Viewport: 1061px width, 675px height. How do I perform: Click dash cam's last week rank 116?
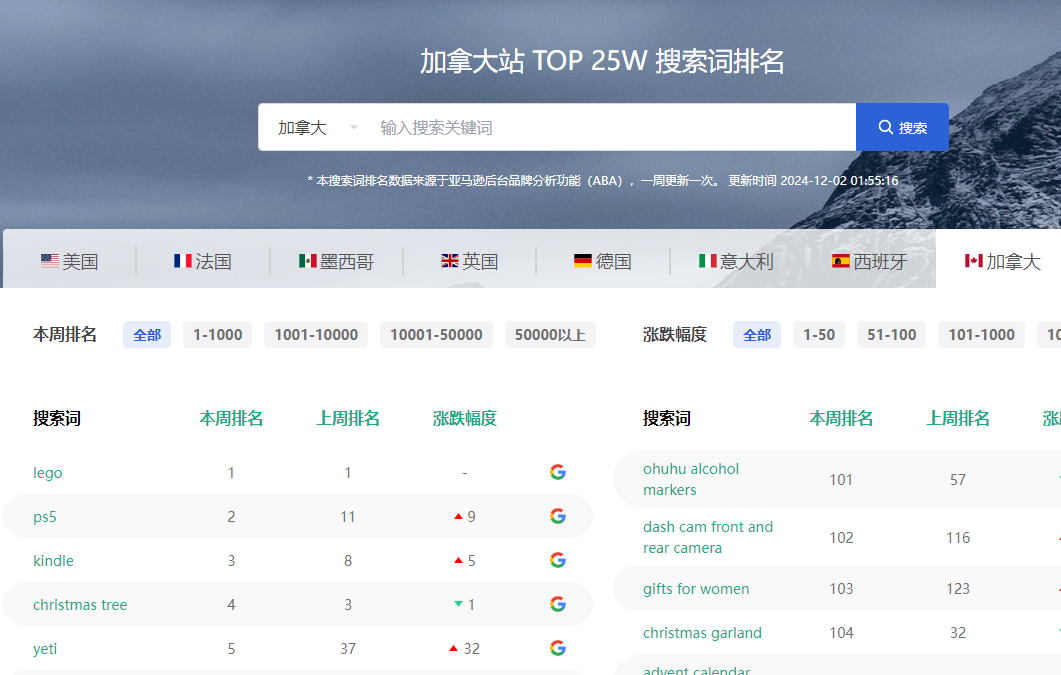[x=958, y=538]
